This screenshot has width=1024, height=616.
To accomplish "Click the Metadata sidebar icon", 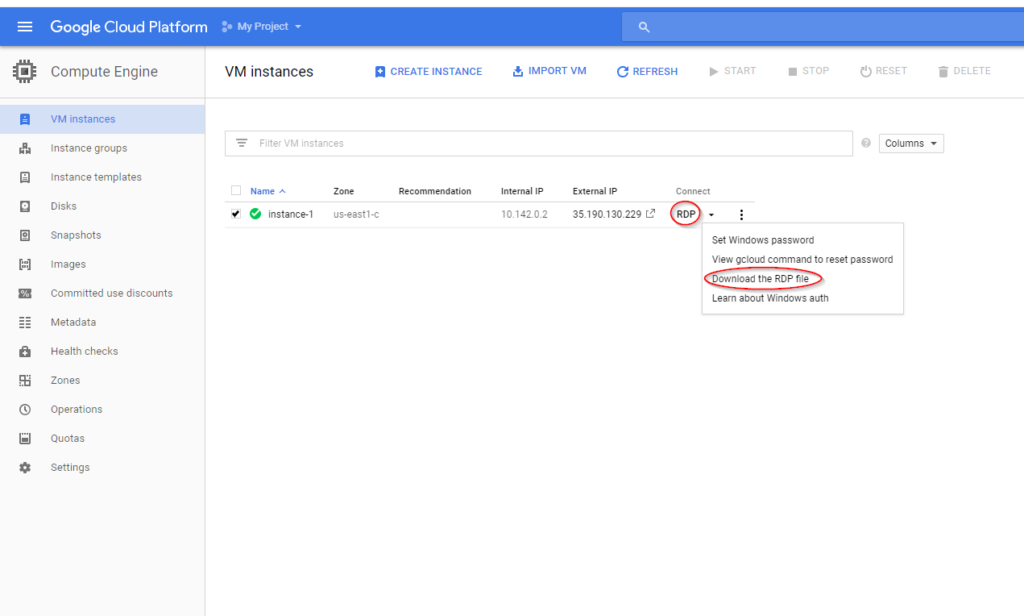I will 25,322.
